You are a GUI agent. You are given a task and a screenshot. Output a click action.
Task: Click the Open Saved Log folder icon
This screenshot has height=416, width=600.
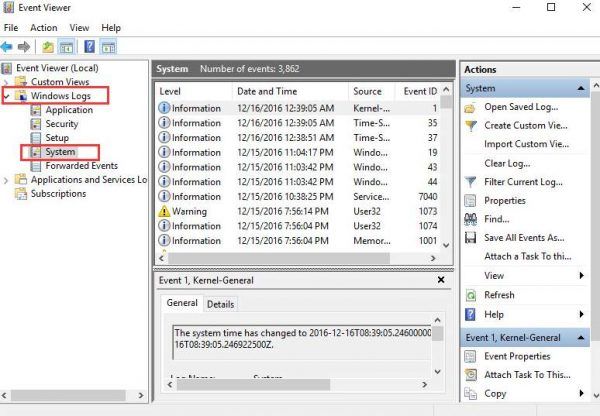(470, 108)
